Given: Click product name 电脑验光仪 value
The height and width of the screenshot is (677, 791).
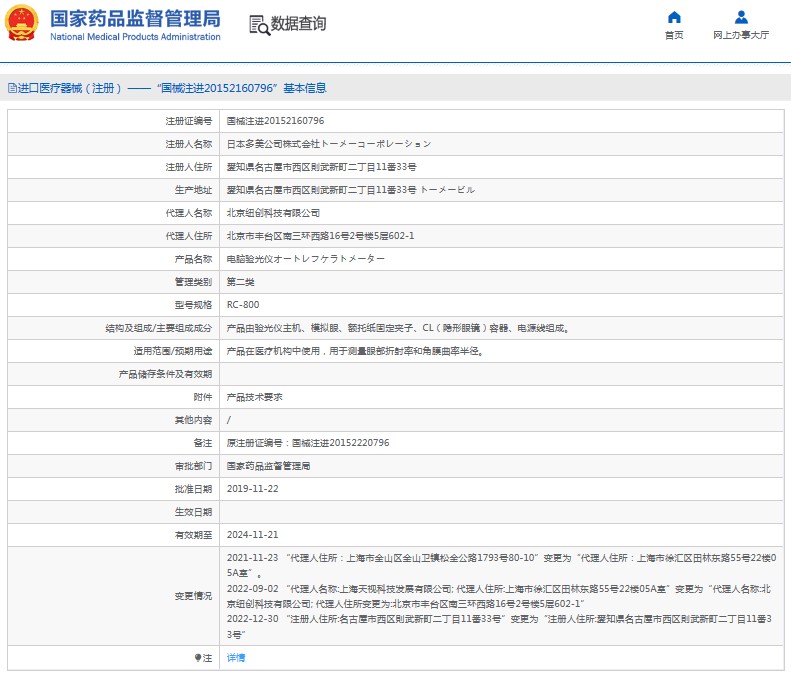Looking at the screenshot, I should (306, 259).
